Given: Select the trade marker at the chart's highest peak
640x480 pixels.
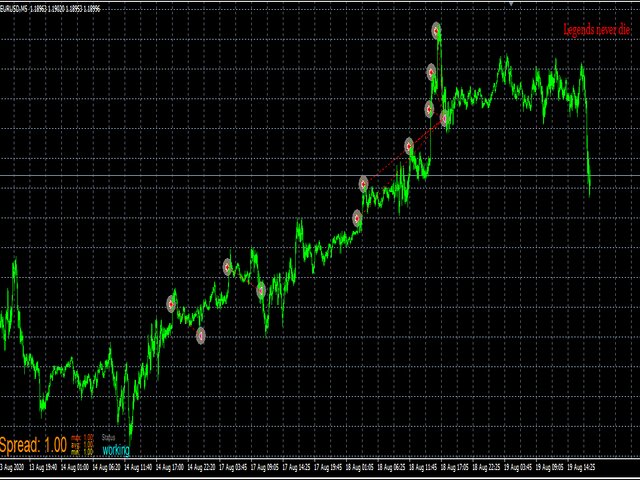Looking at the screenshot, I should (436, 31).
